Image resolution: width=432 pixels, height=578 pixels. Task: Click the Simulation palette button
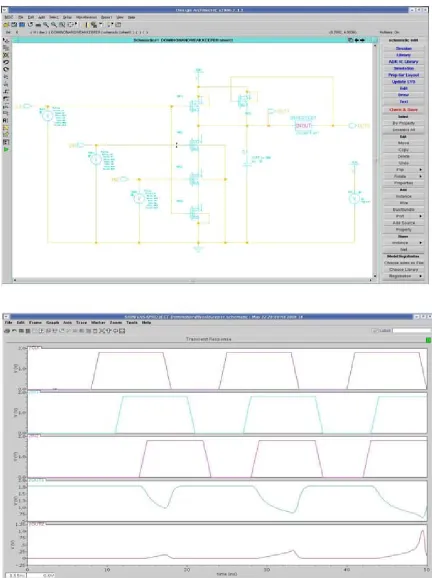click(403, 68)
